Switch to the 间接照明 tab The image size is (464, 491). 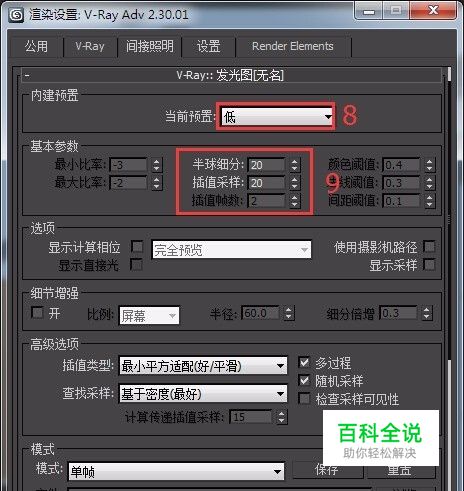coord(150,46)
